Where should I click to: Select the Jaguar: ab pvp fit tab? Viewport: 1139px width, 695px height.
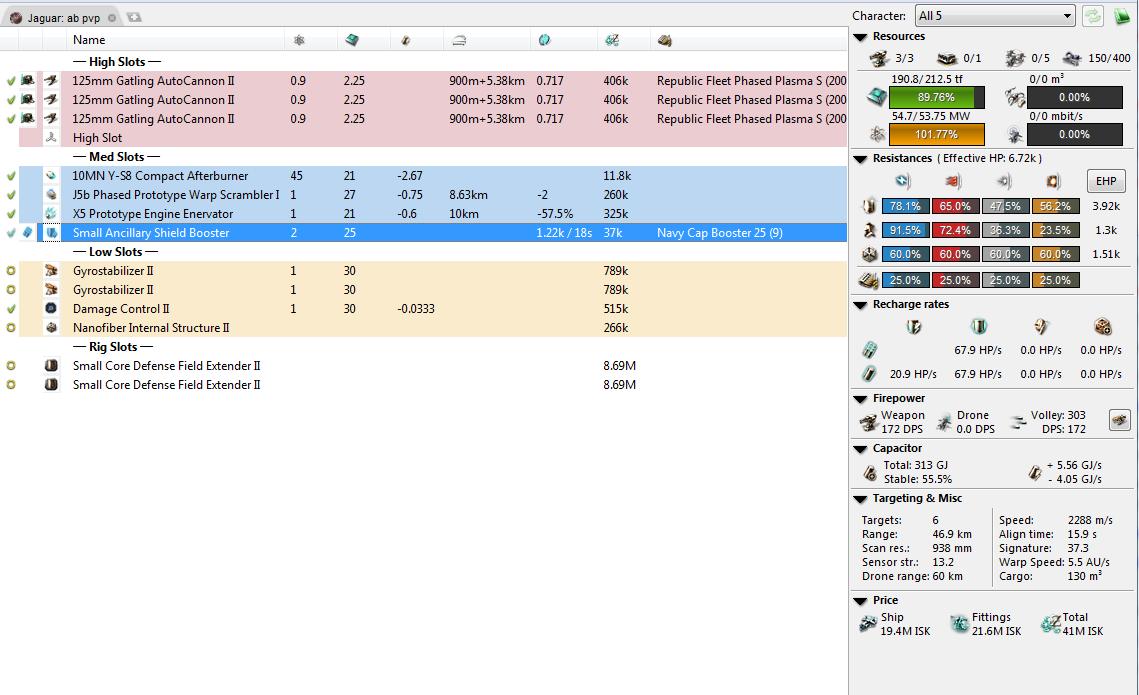pos(63,17)
